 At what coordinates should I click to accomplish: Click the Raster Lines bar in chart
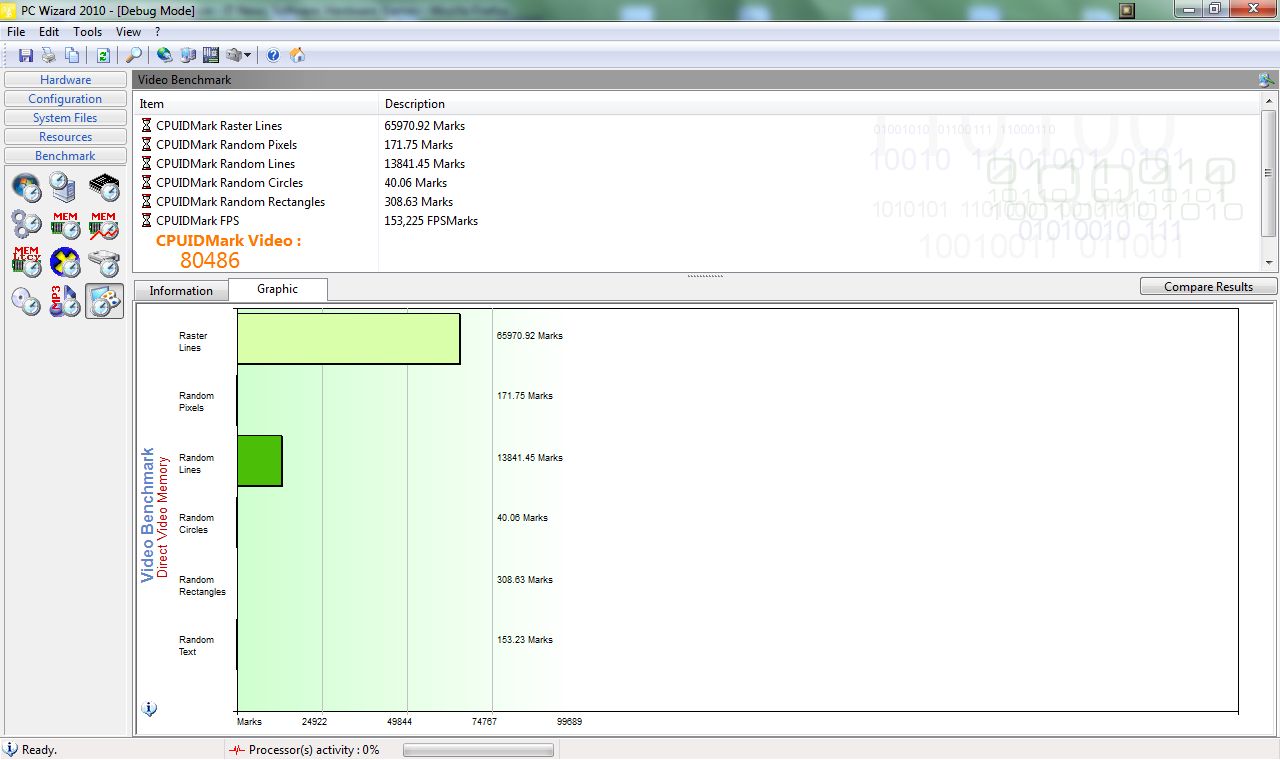click(348, 339)
